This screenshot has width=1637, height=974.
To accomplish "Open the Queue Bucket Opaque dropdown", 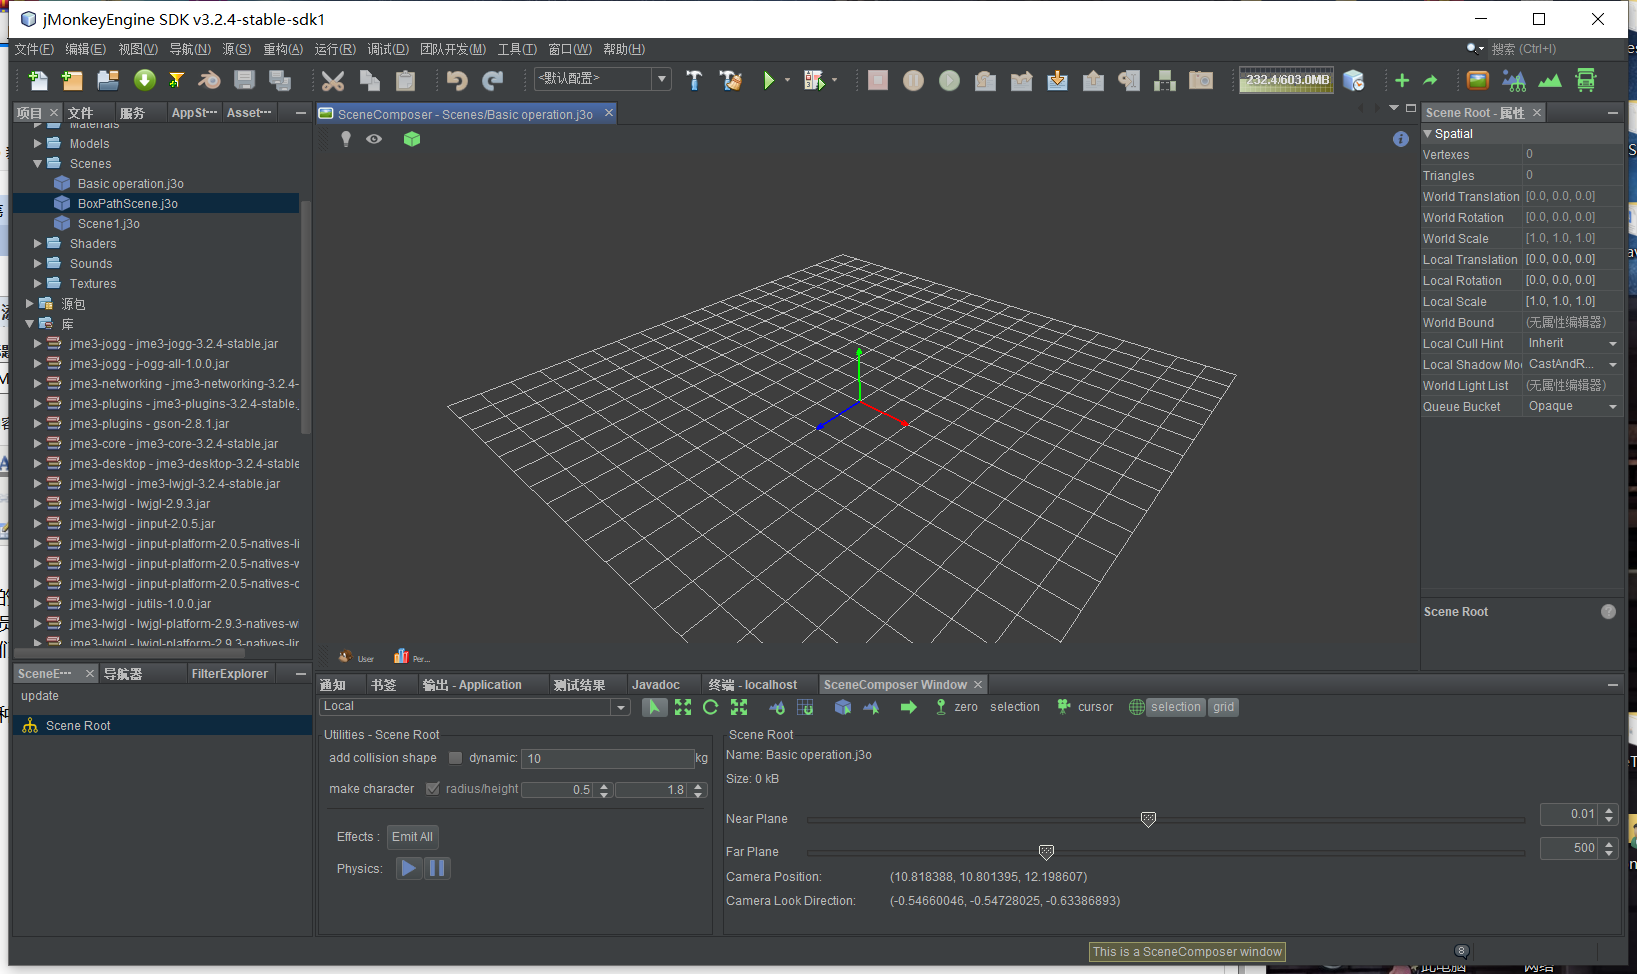I will (x=1612, y=407).
